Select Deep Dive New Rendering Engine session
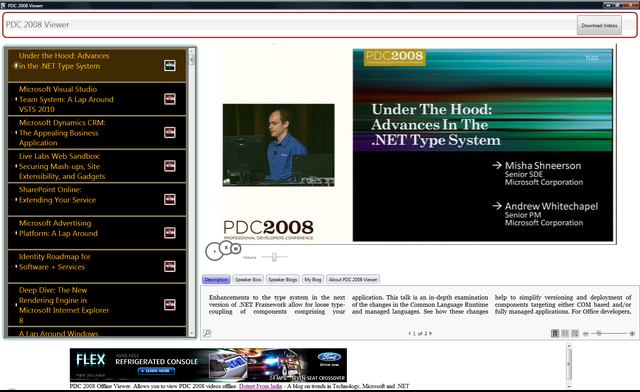The height and width of the screenshot is (392, 640). point(97,305)
